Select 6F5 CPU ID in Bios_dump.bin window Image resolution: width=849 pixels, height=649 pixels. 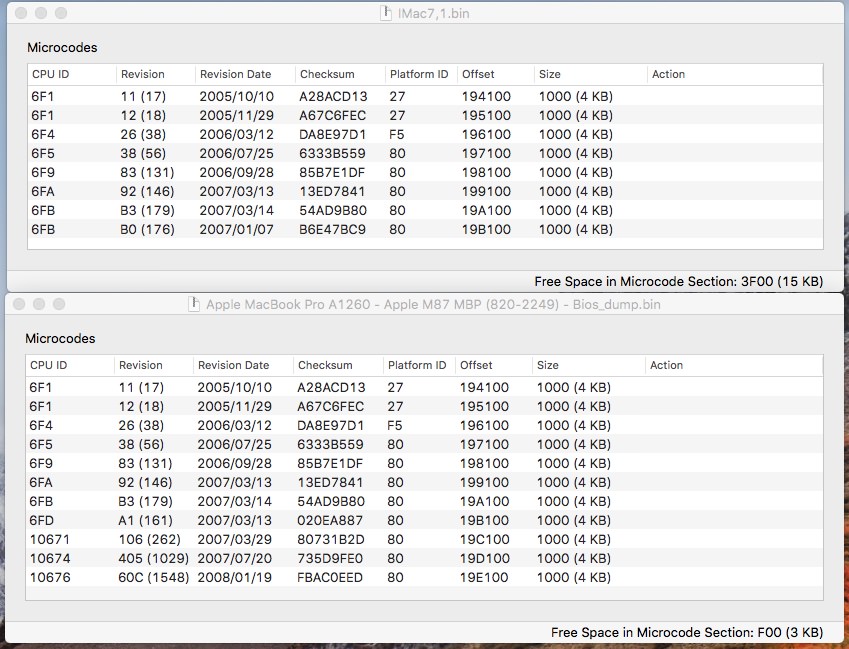(x=41, y=444)
